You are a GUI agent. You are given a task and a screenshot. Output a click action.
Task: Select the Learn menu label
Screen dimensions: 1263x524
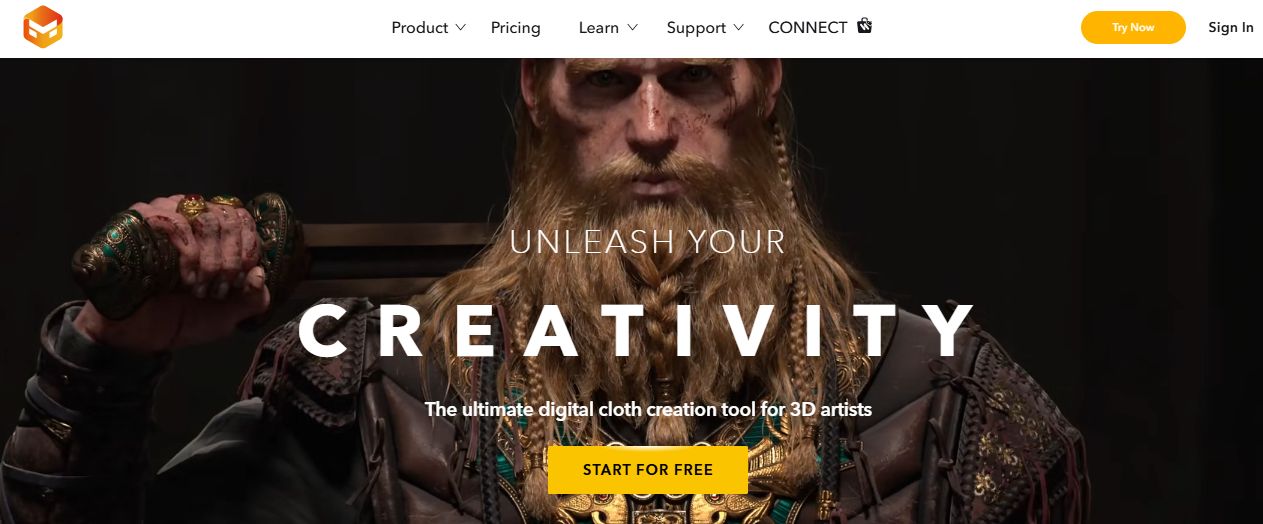click(x=598, y=28)
